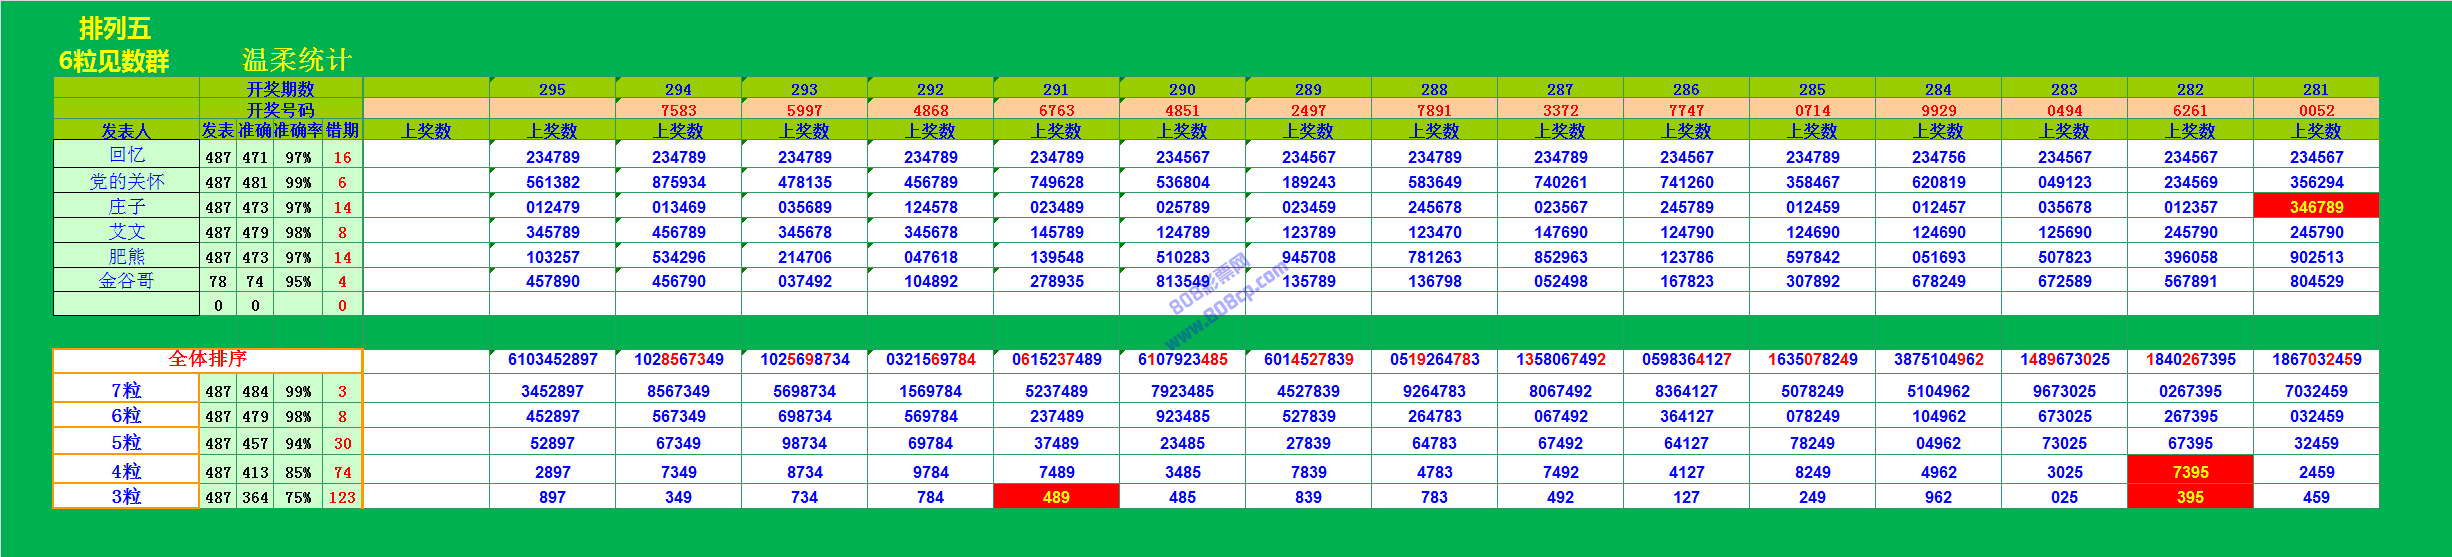
Task: Click the 3粒 row label
Action: point(126,497)
